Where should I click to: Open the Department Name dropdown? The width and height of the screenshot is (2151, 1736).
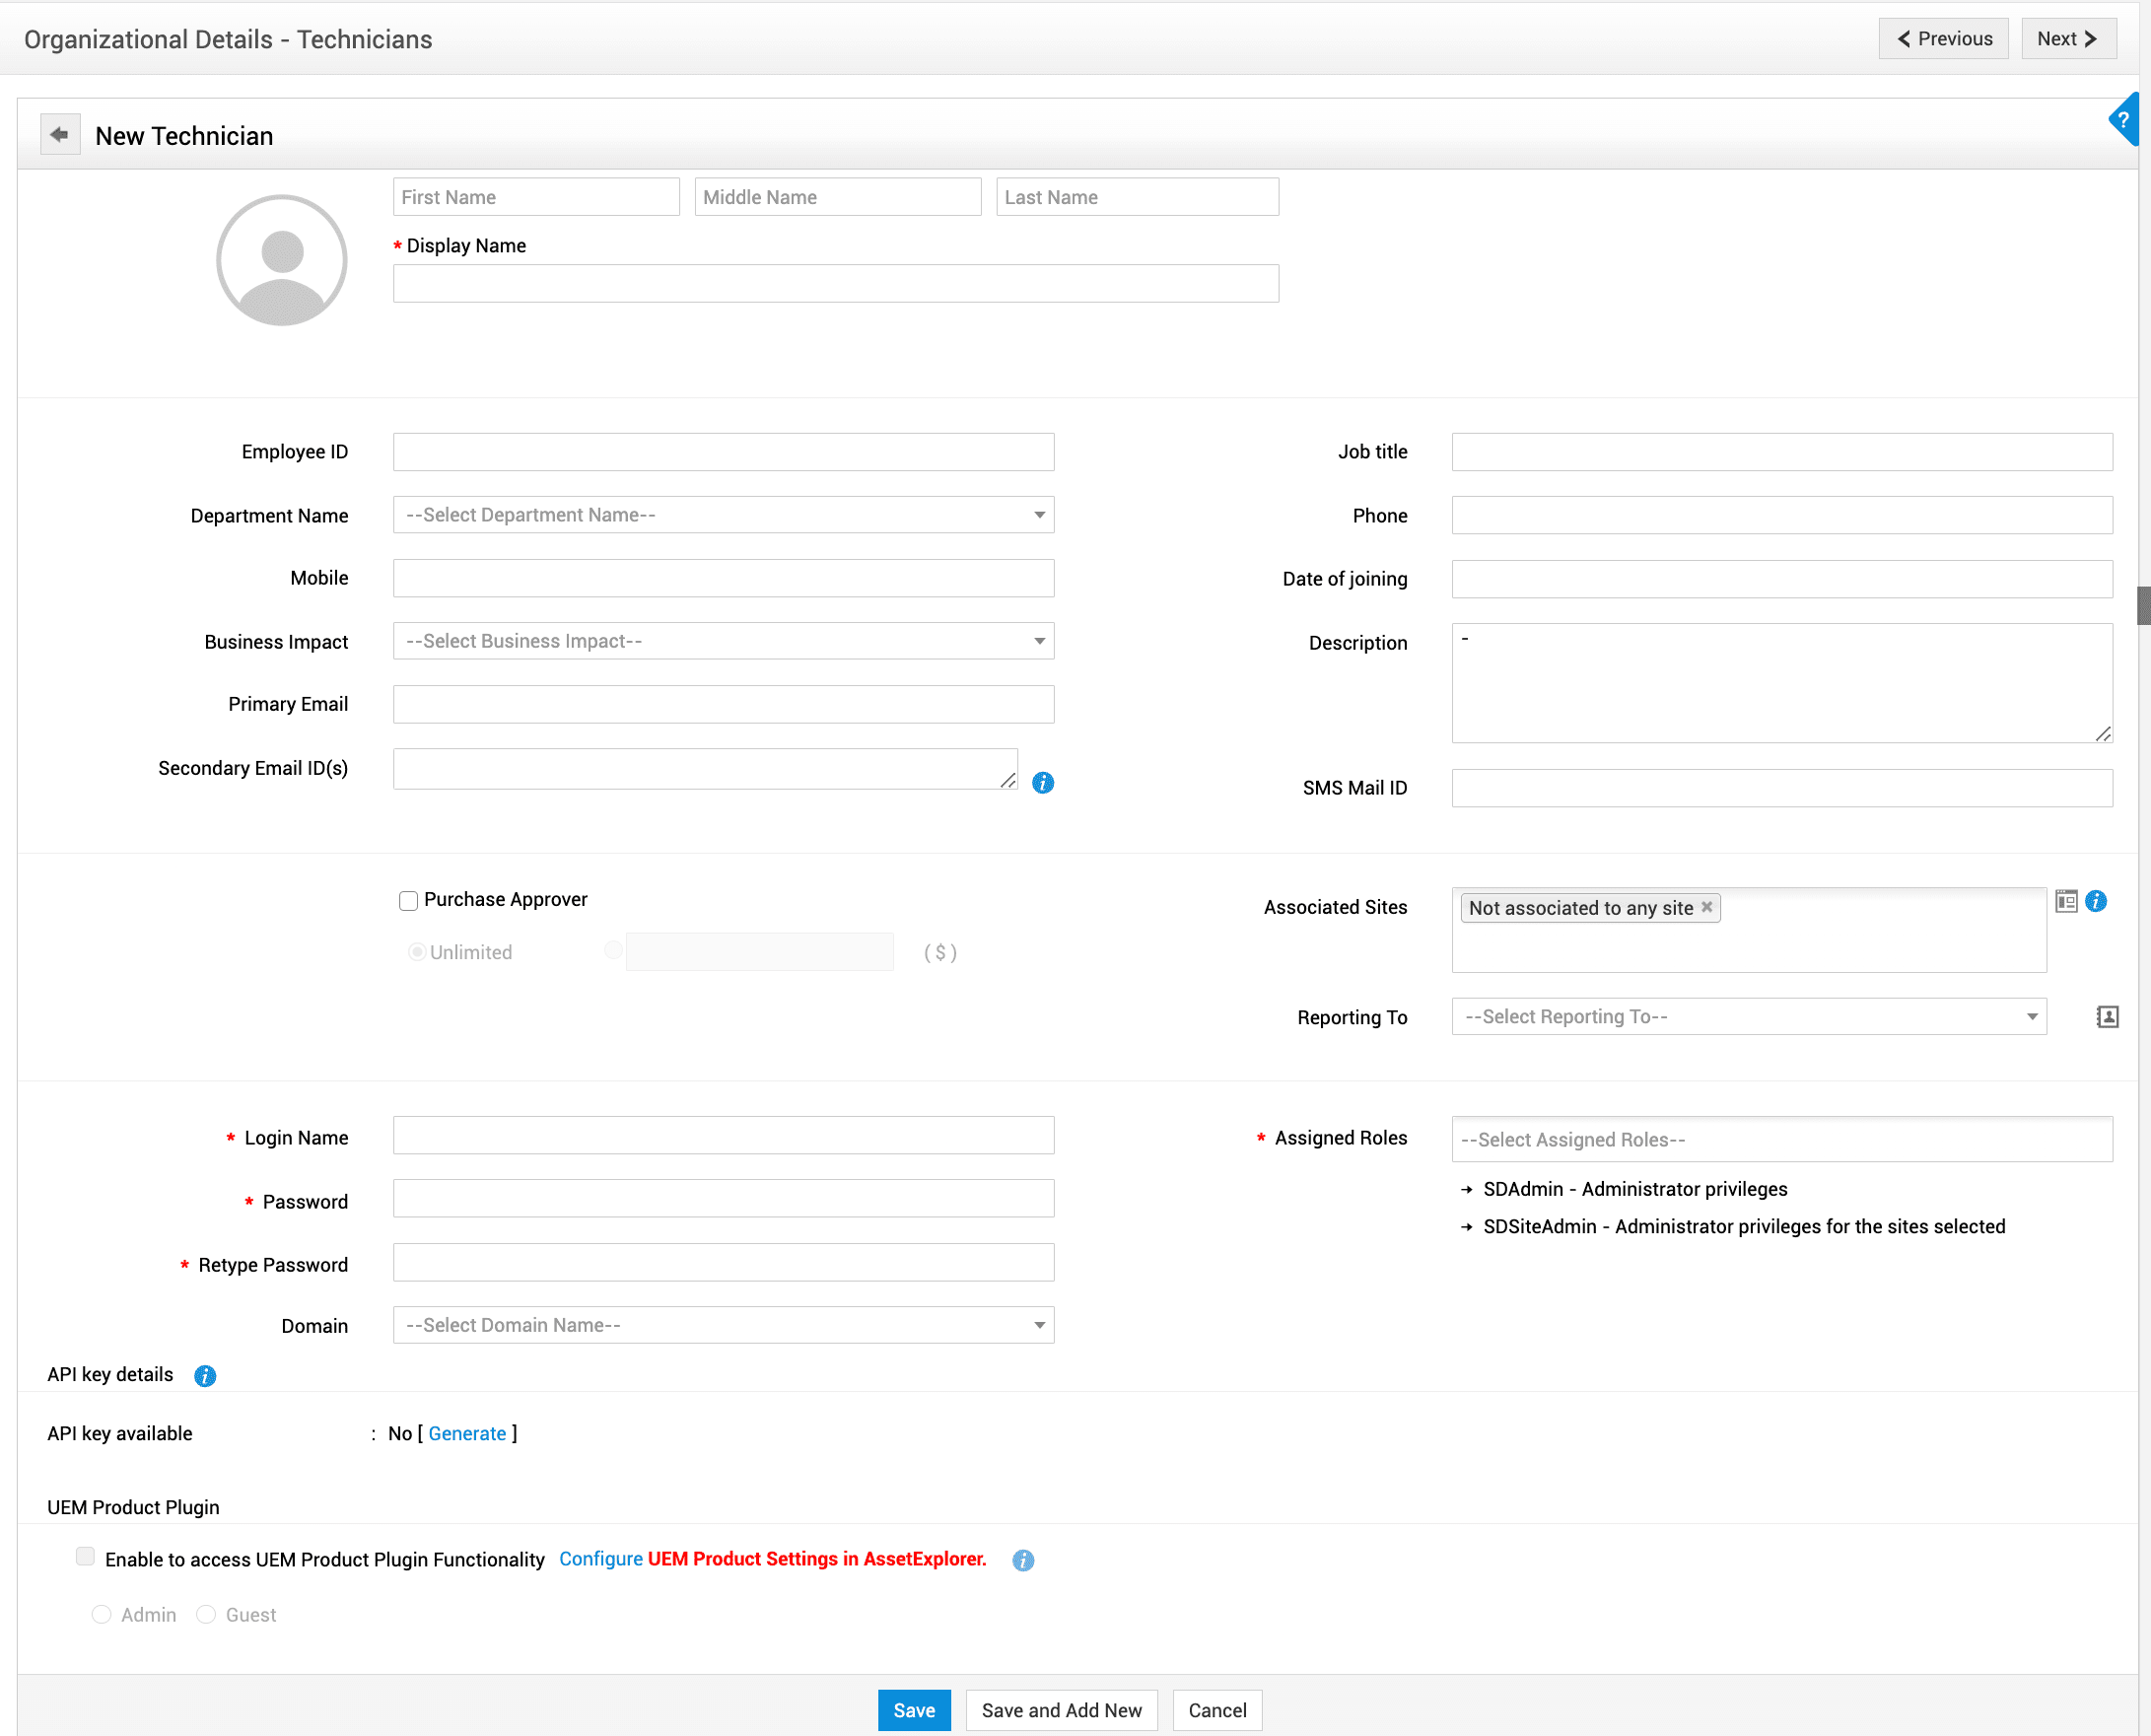tap(723, 515)
